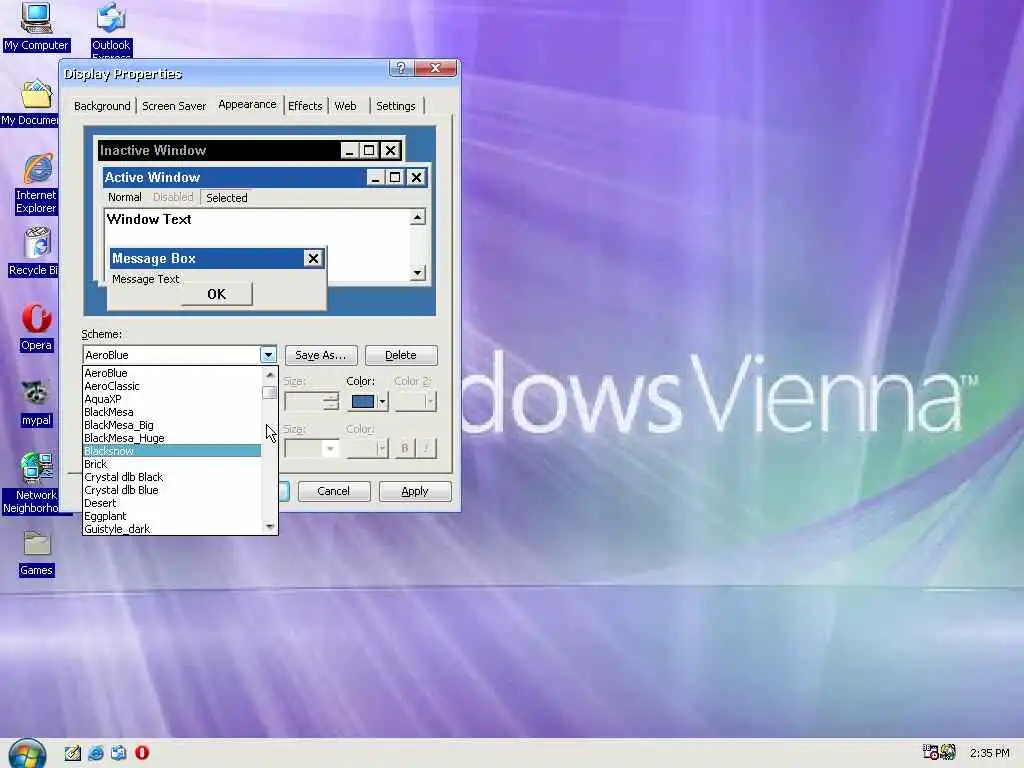
Task: Open the My Documents folder icon
Action: pyautogui.click(x=36, y=95)
